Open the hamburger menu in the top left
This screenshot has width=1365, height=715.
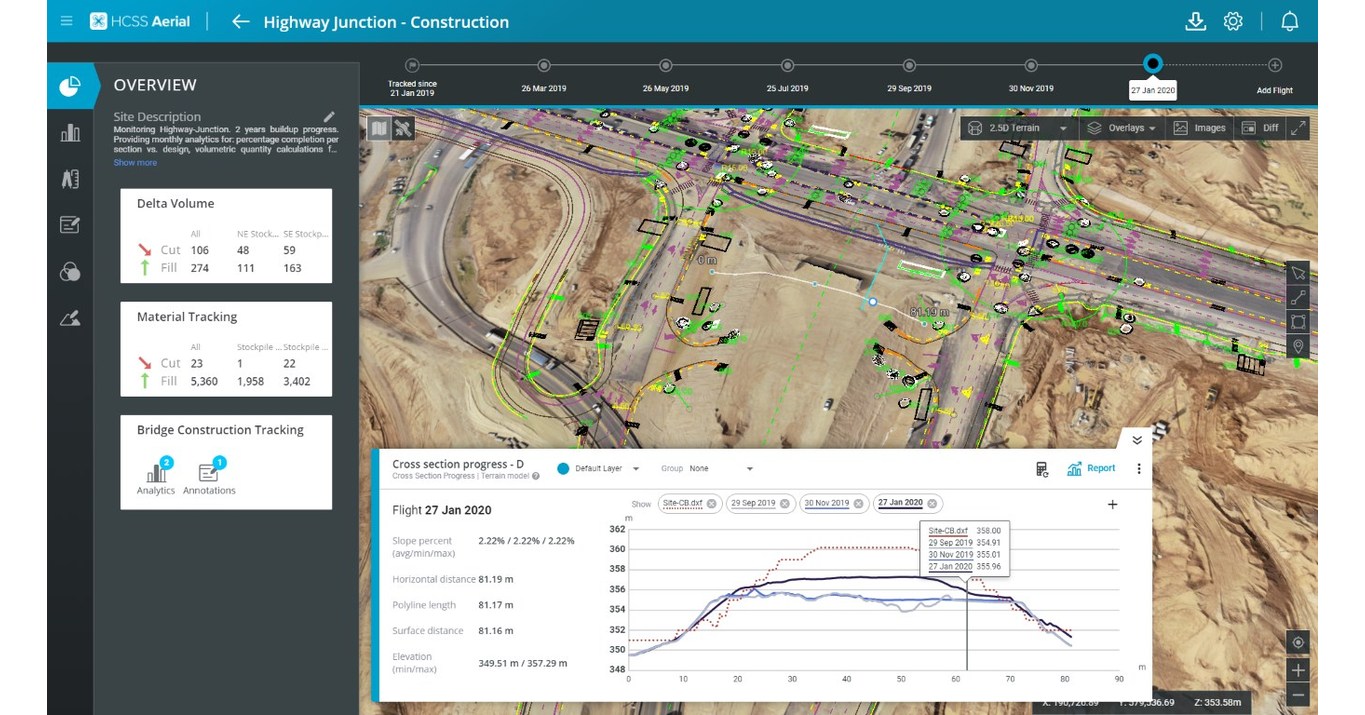(x=66, y=20)
